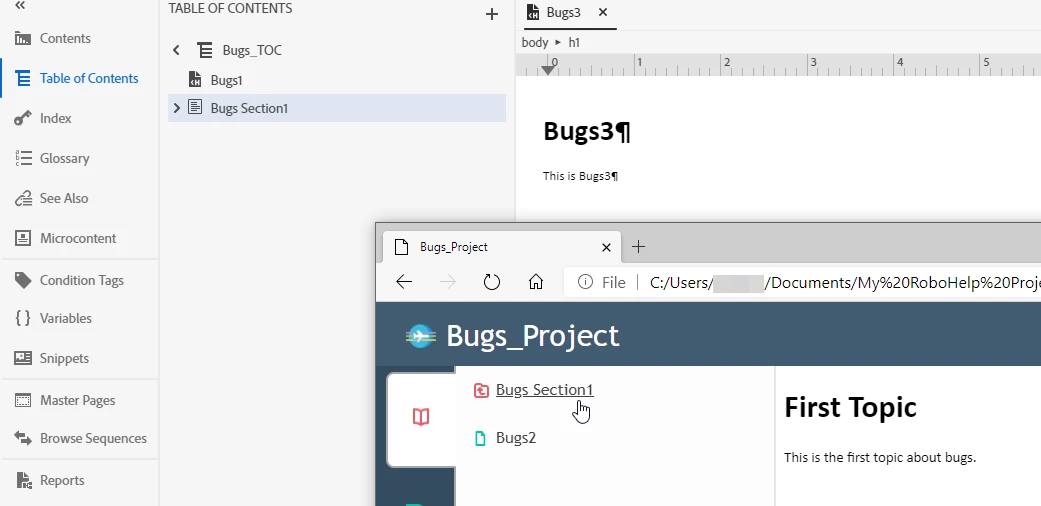Click the red Bugs Section1 folder icon
Image resolution: width=1041 pixels, height=506 pixels.
(481, 390)
